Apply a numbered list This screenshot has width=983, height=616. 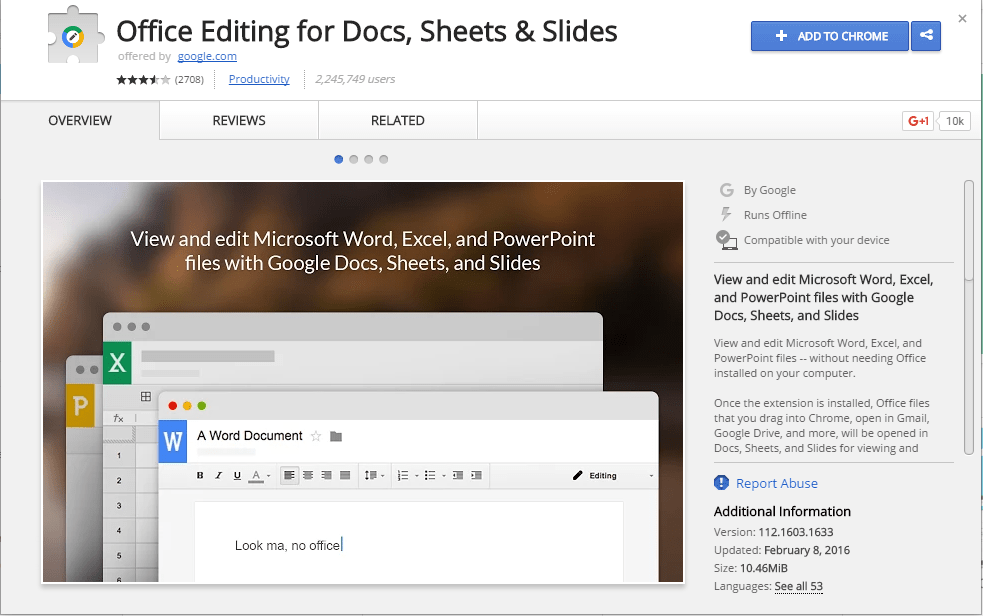pos(403,475)
